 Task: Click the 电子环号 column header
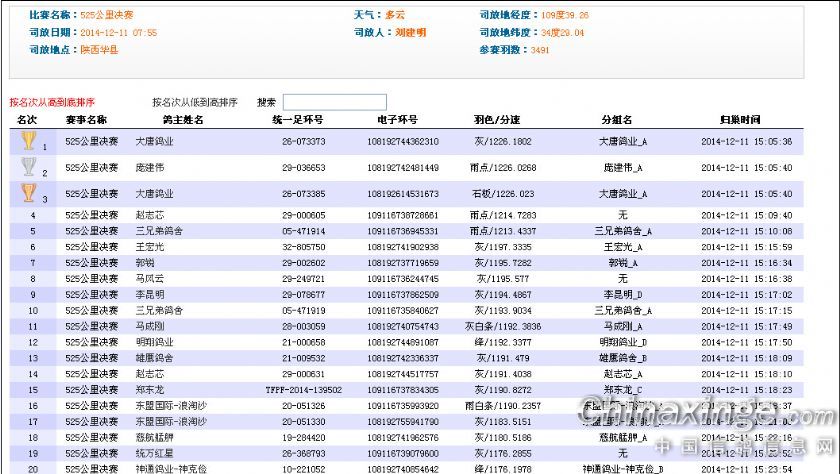(400, 120)
